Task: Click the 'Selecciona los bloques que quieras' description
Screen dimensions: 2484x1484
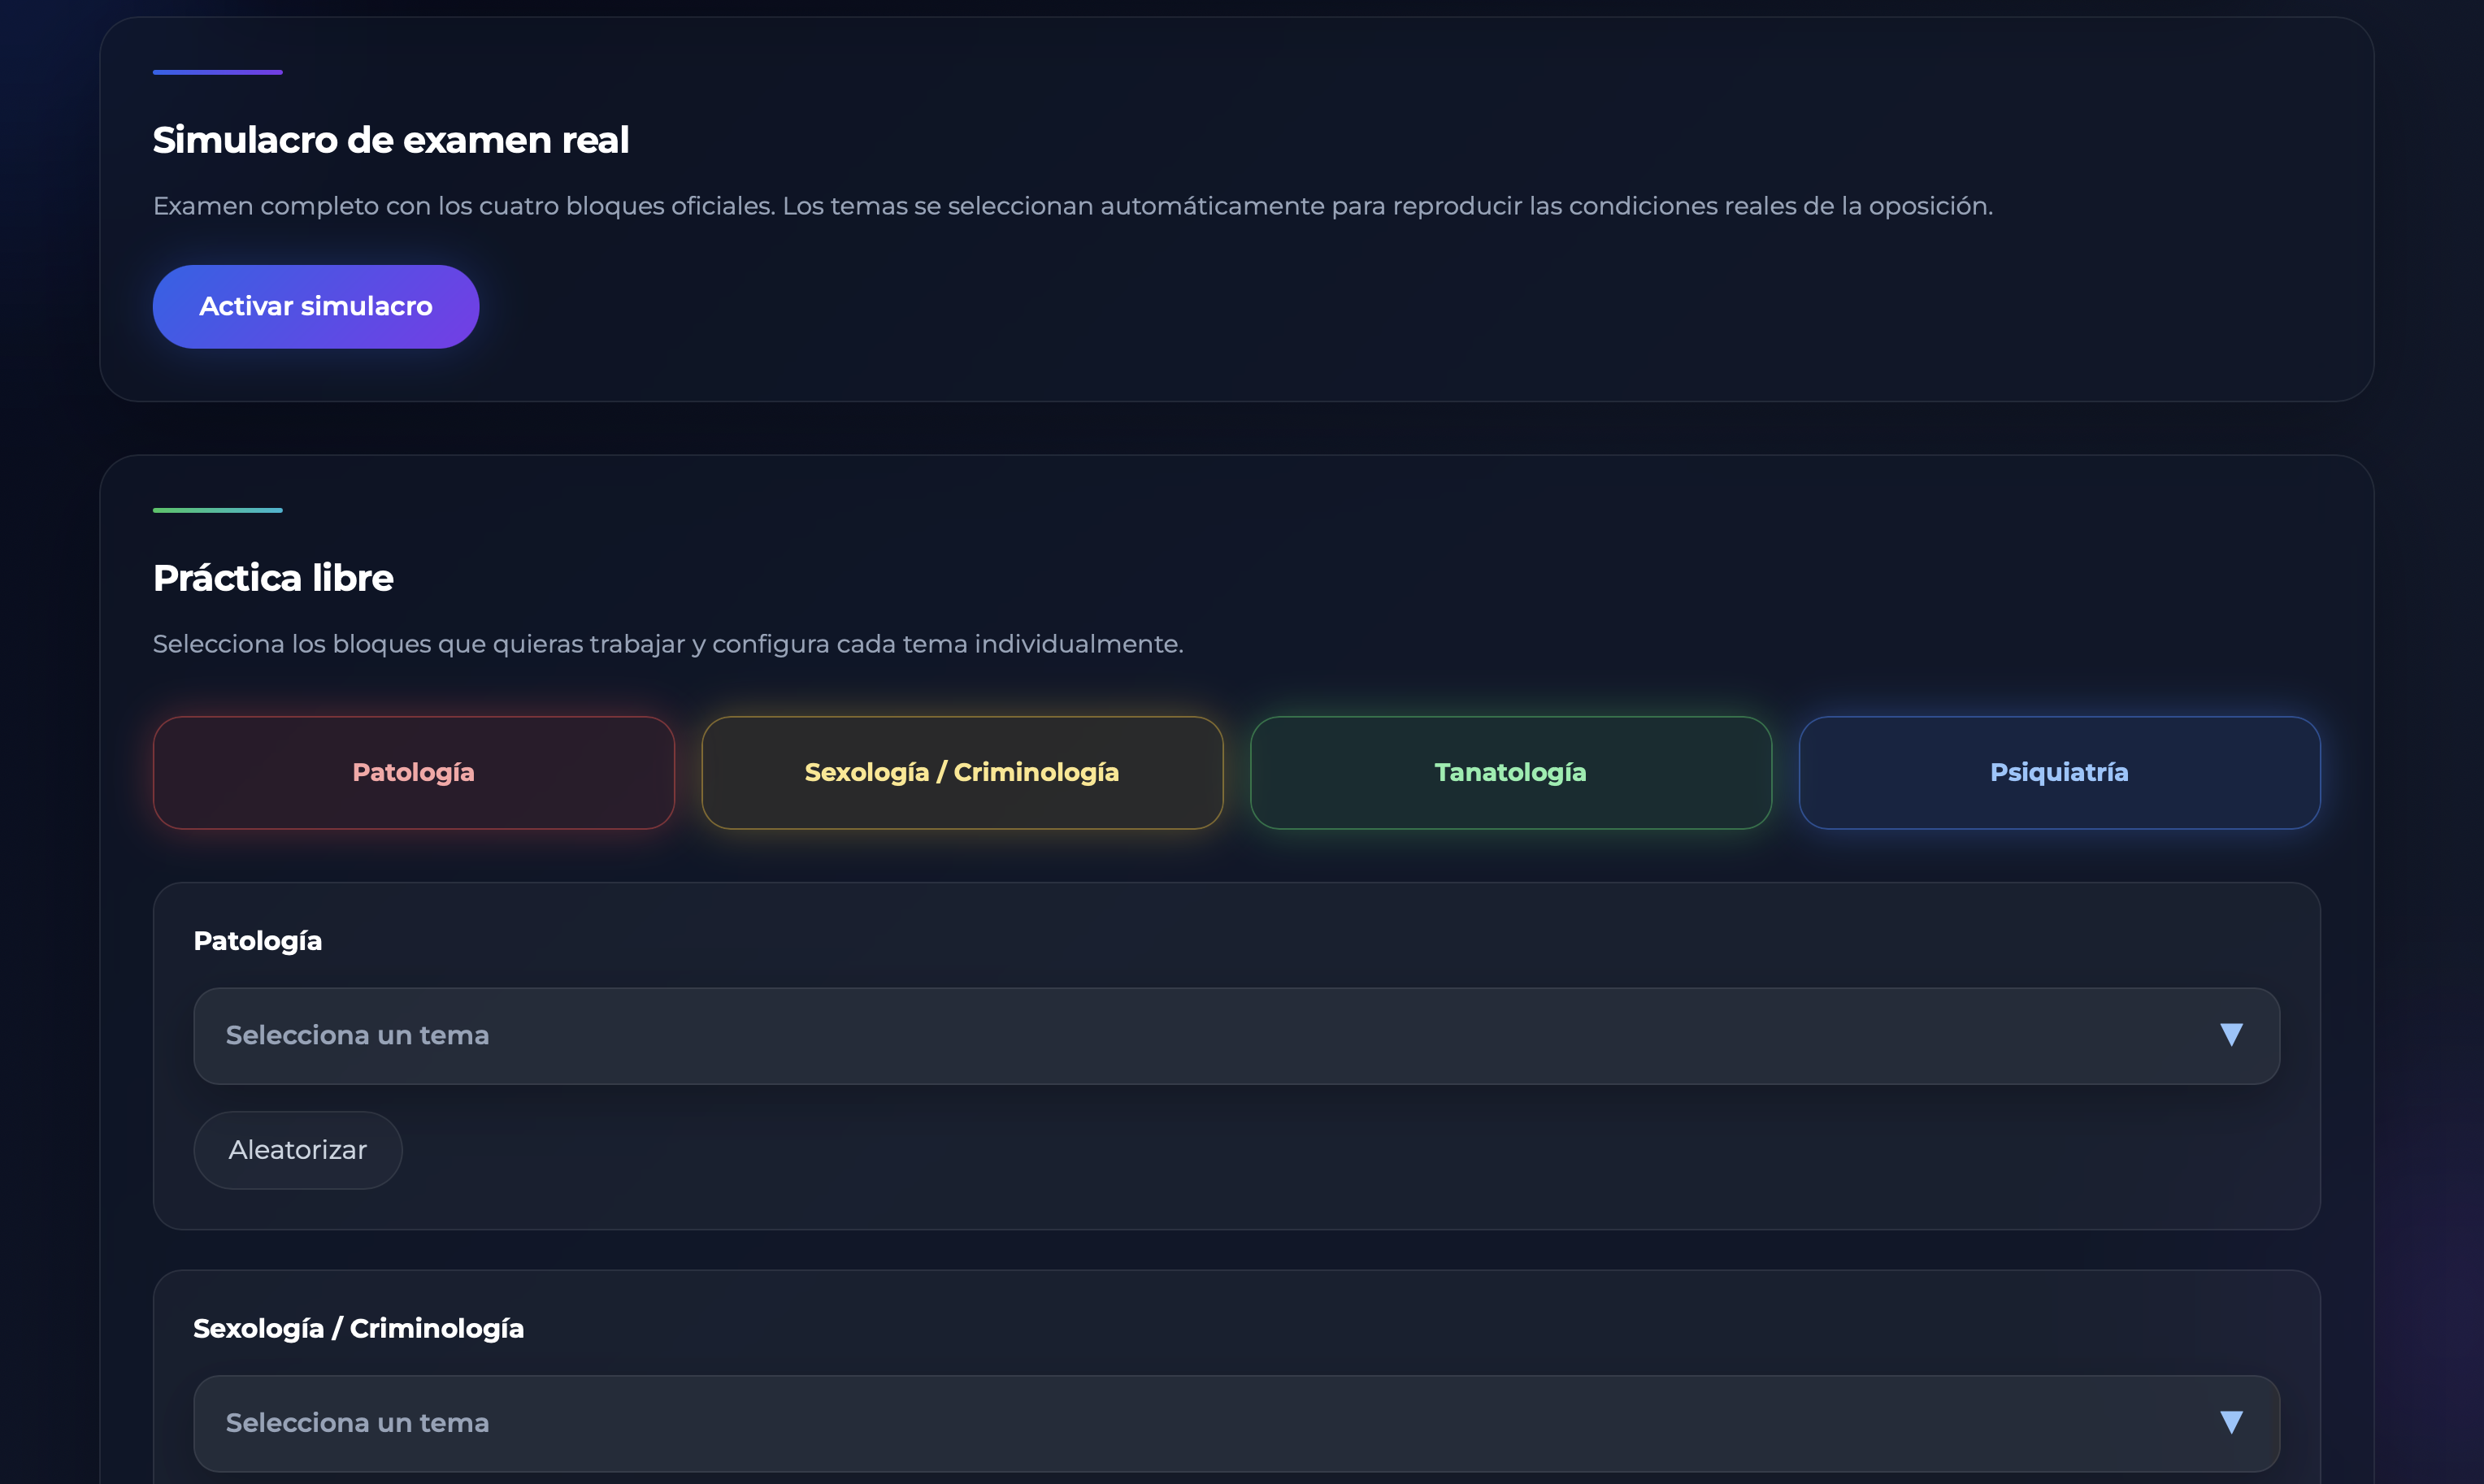Action: [x=668, y=644]
